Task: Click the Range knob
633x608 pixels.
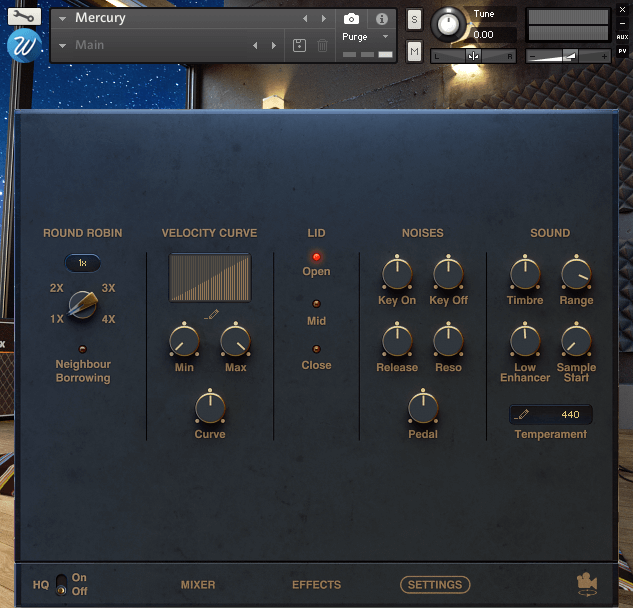Action: 576,274
